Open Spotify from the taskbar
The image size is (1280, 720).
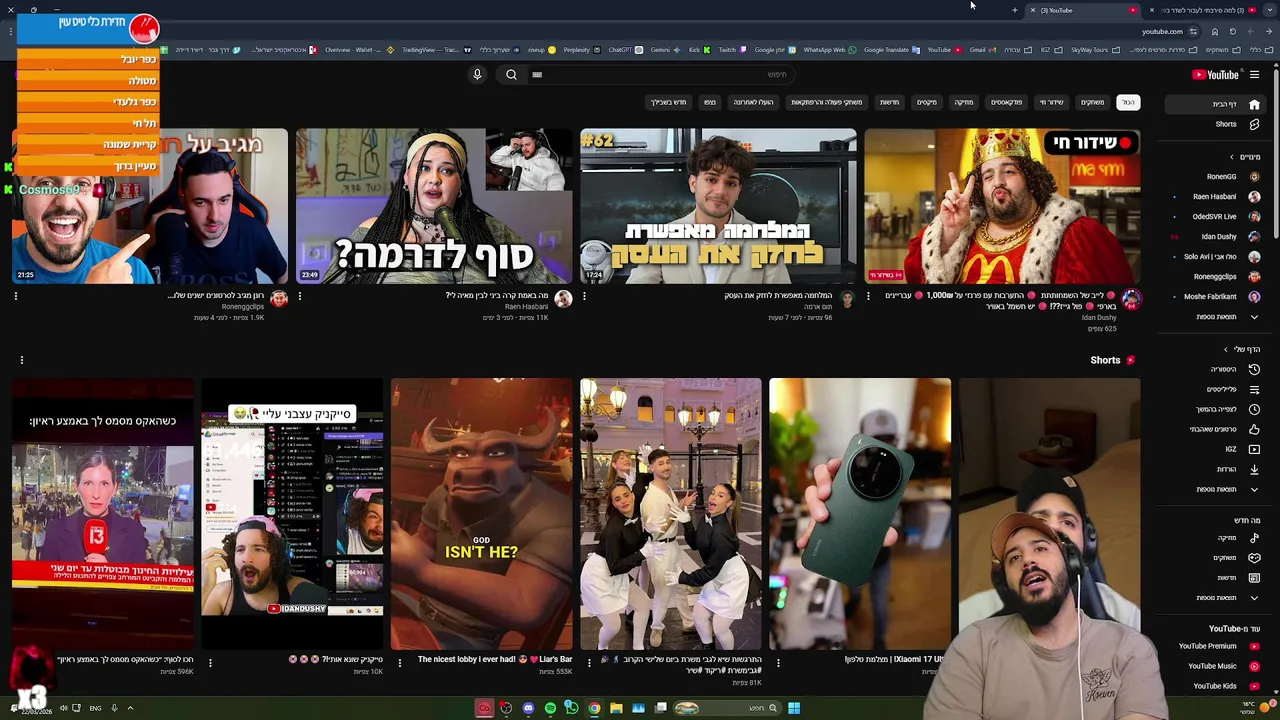550,708
